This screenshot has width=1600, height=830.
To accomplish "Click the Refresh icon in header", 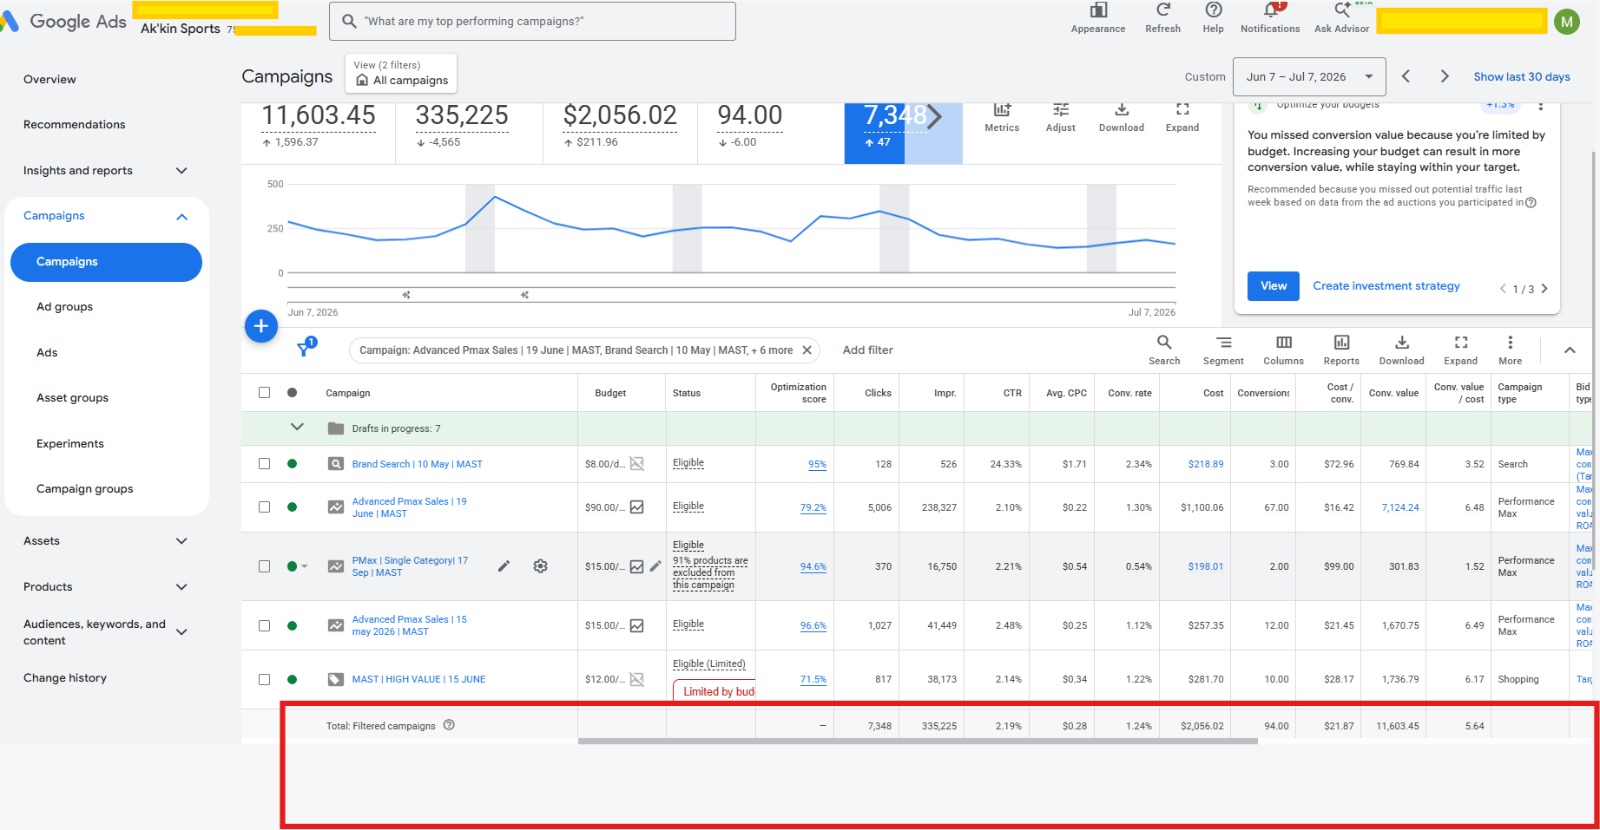I will [1163, 10].
